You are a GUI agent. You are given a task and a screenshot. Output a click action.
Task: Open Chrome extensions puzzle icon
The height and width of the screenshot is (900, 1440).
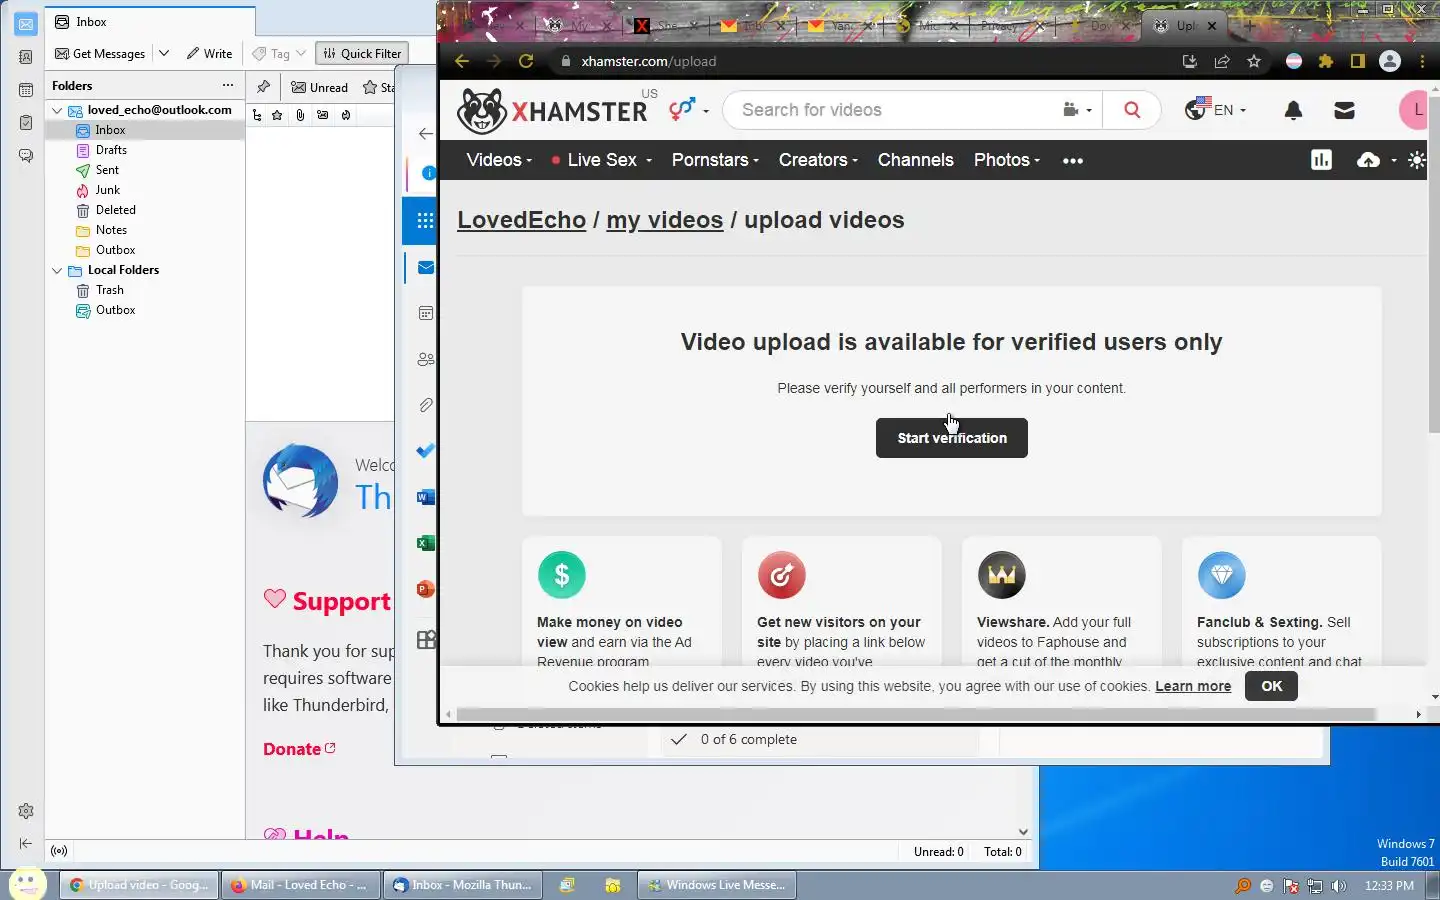(1326, 61)
